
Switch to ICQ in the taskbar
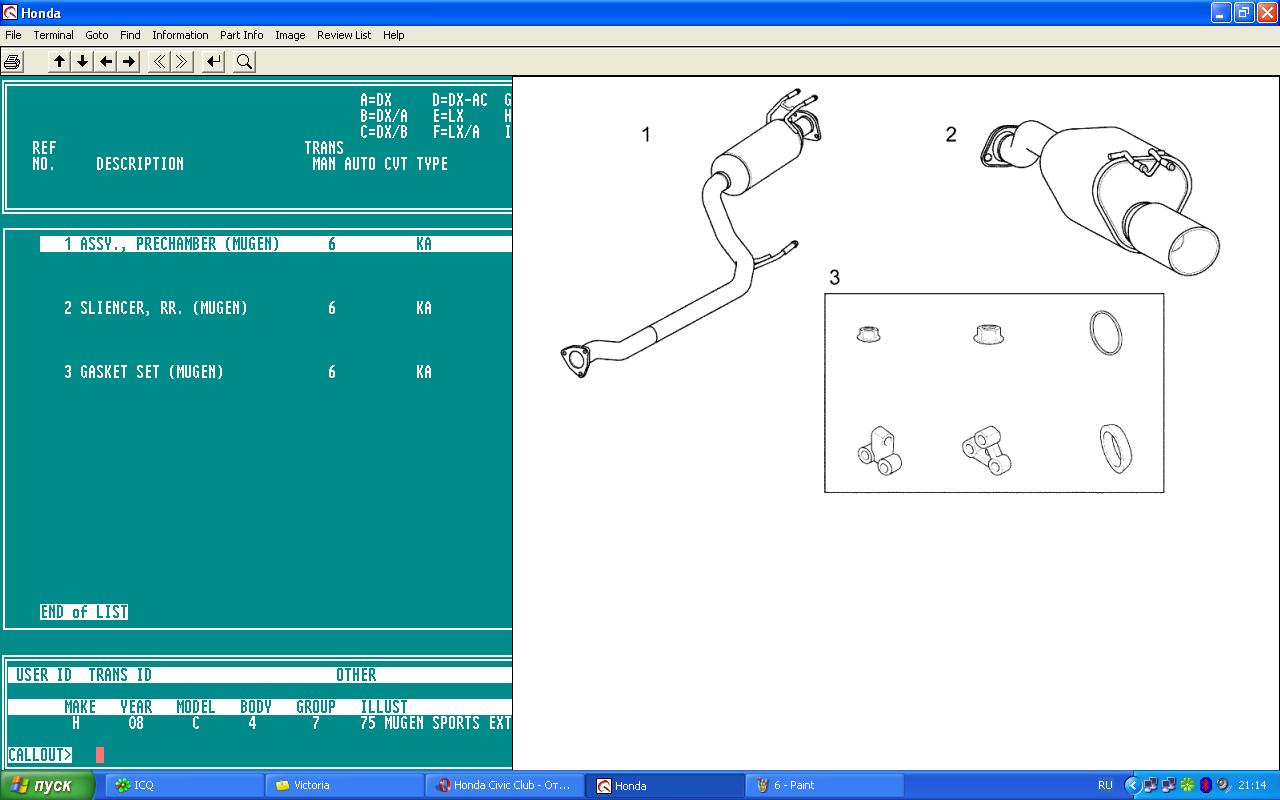click(185, 785)
